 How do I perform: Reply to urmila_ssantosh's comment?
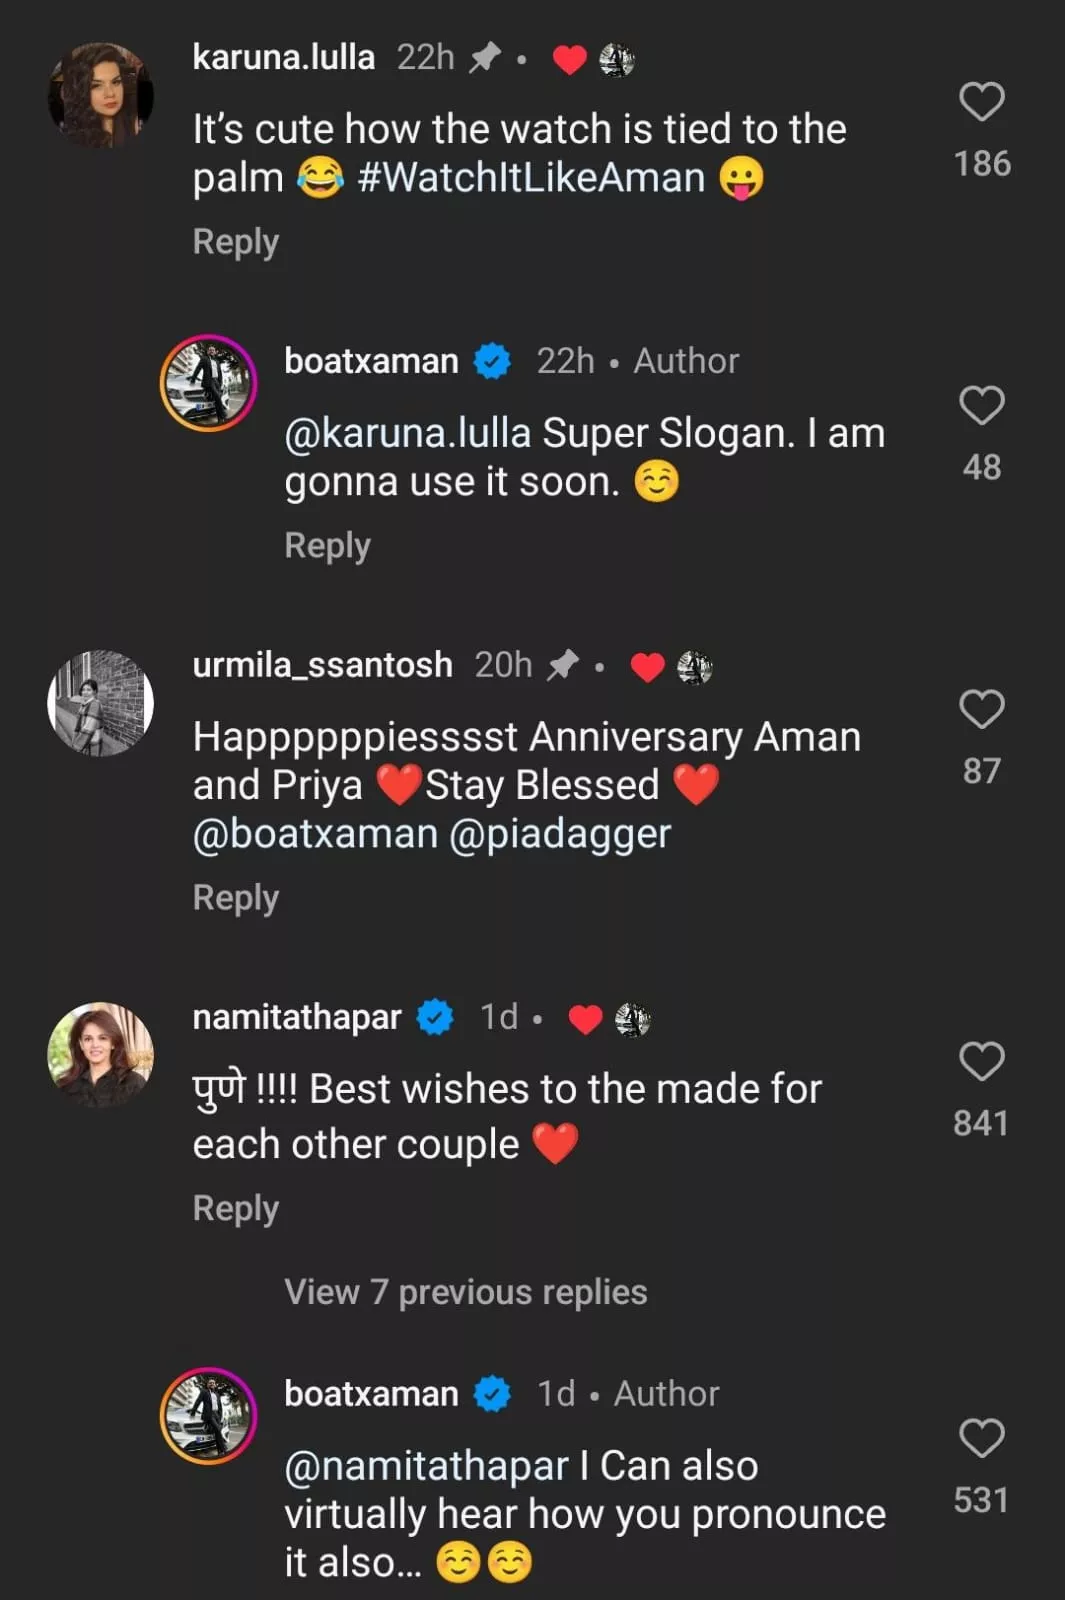click(235, 898)
